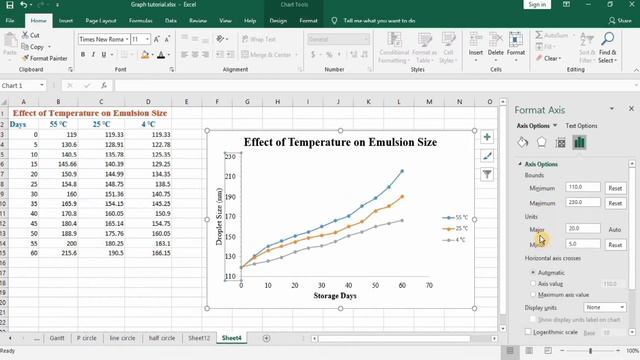Collapse the Axis Options section triangle
The image size is (640, 360).
[x=520, y=164]
